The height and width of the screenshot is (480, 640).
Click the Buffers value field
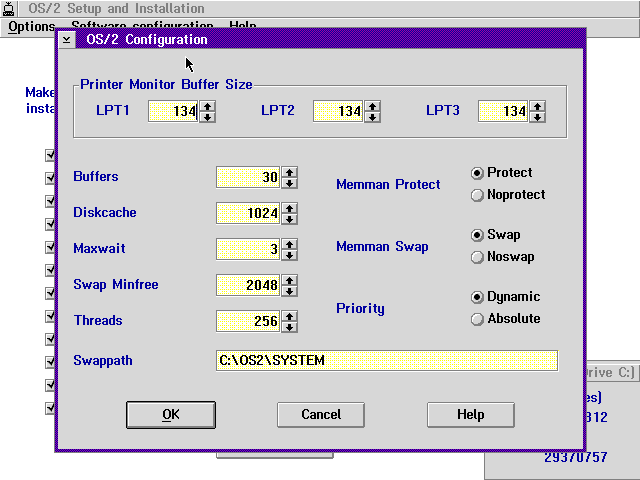point(248,177)
